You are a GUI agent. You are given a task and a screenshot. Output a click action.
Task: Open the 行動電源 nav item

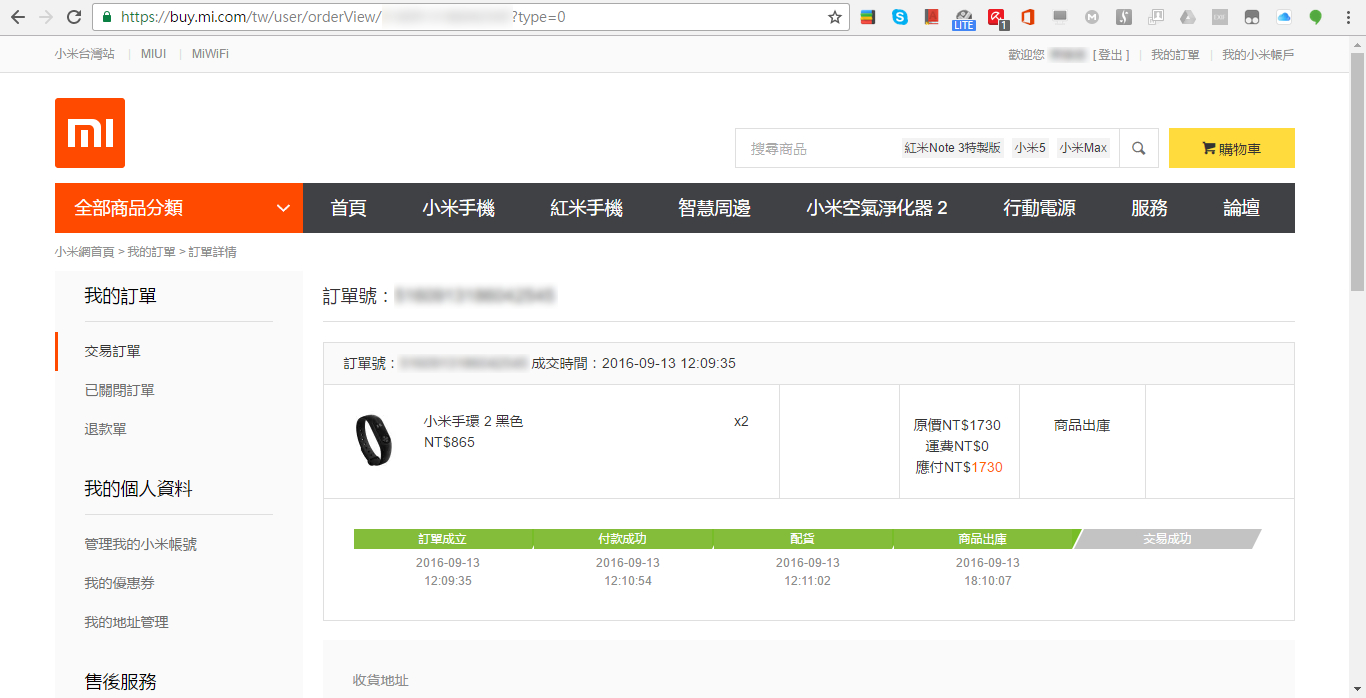[x=1040, y=208]
